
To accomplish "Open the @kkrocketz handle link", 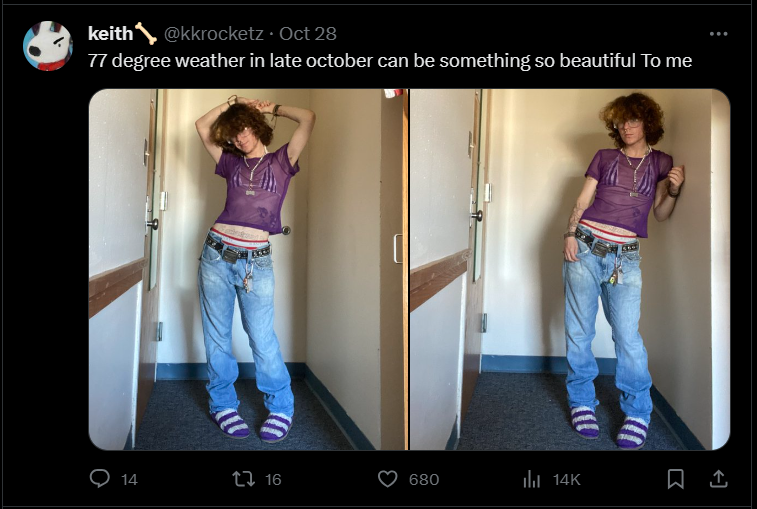I will pyautogui.click(x=213, y=33).
